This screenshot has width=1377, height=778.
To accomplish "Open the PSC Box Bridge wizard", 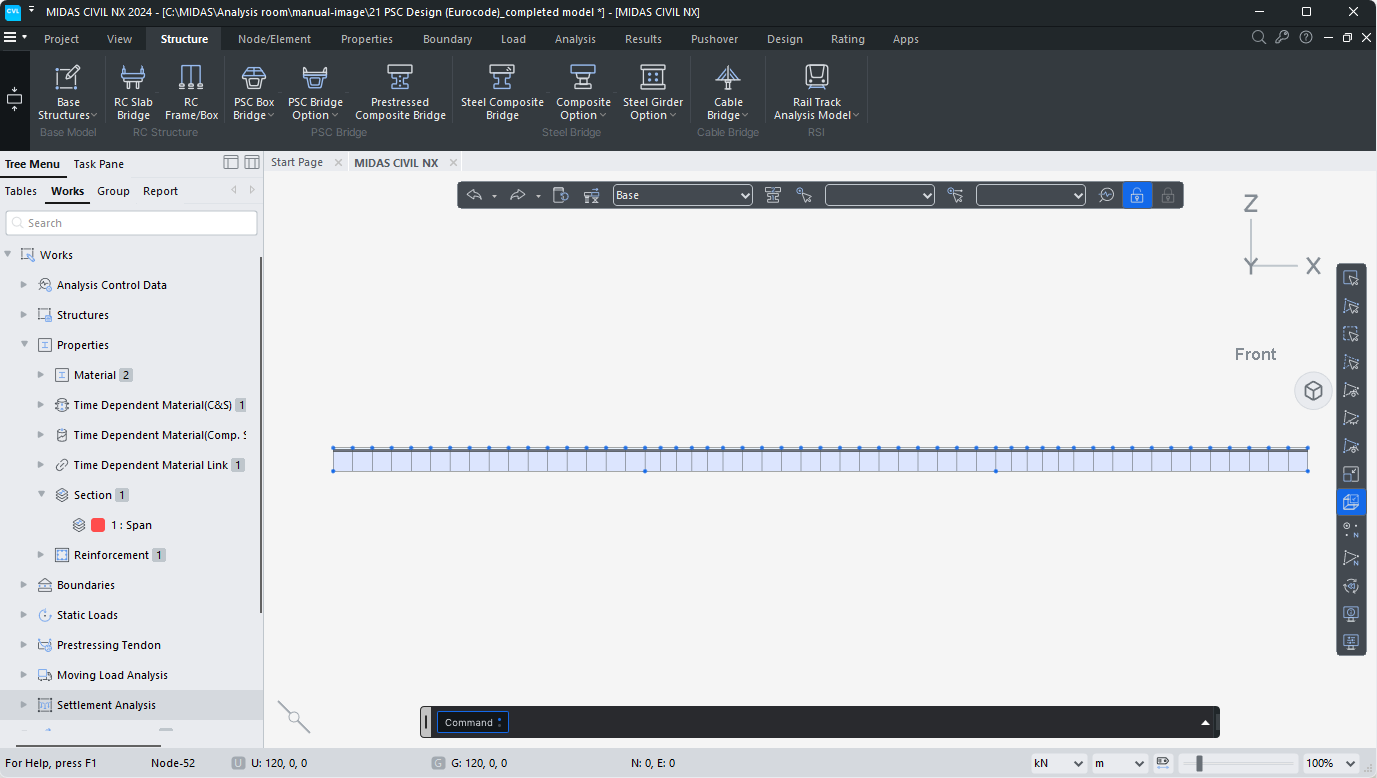I will click(253, 92).
